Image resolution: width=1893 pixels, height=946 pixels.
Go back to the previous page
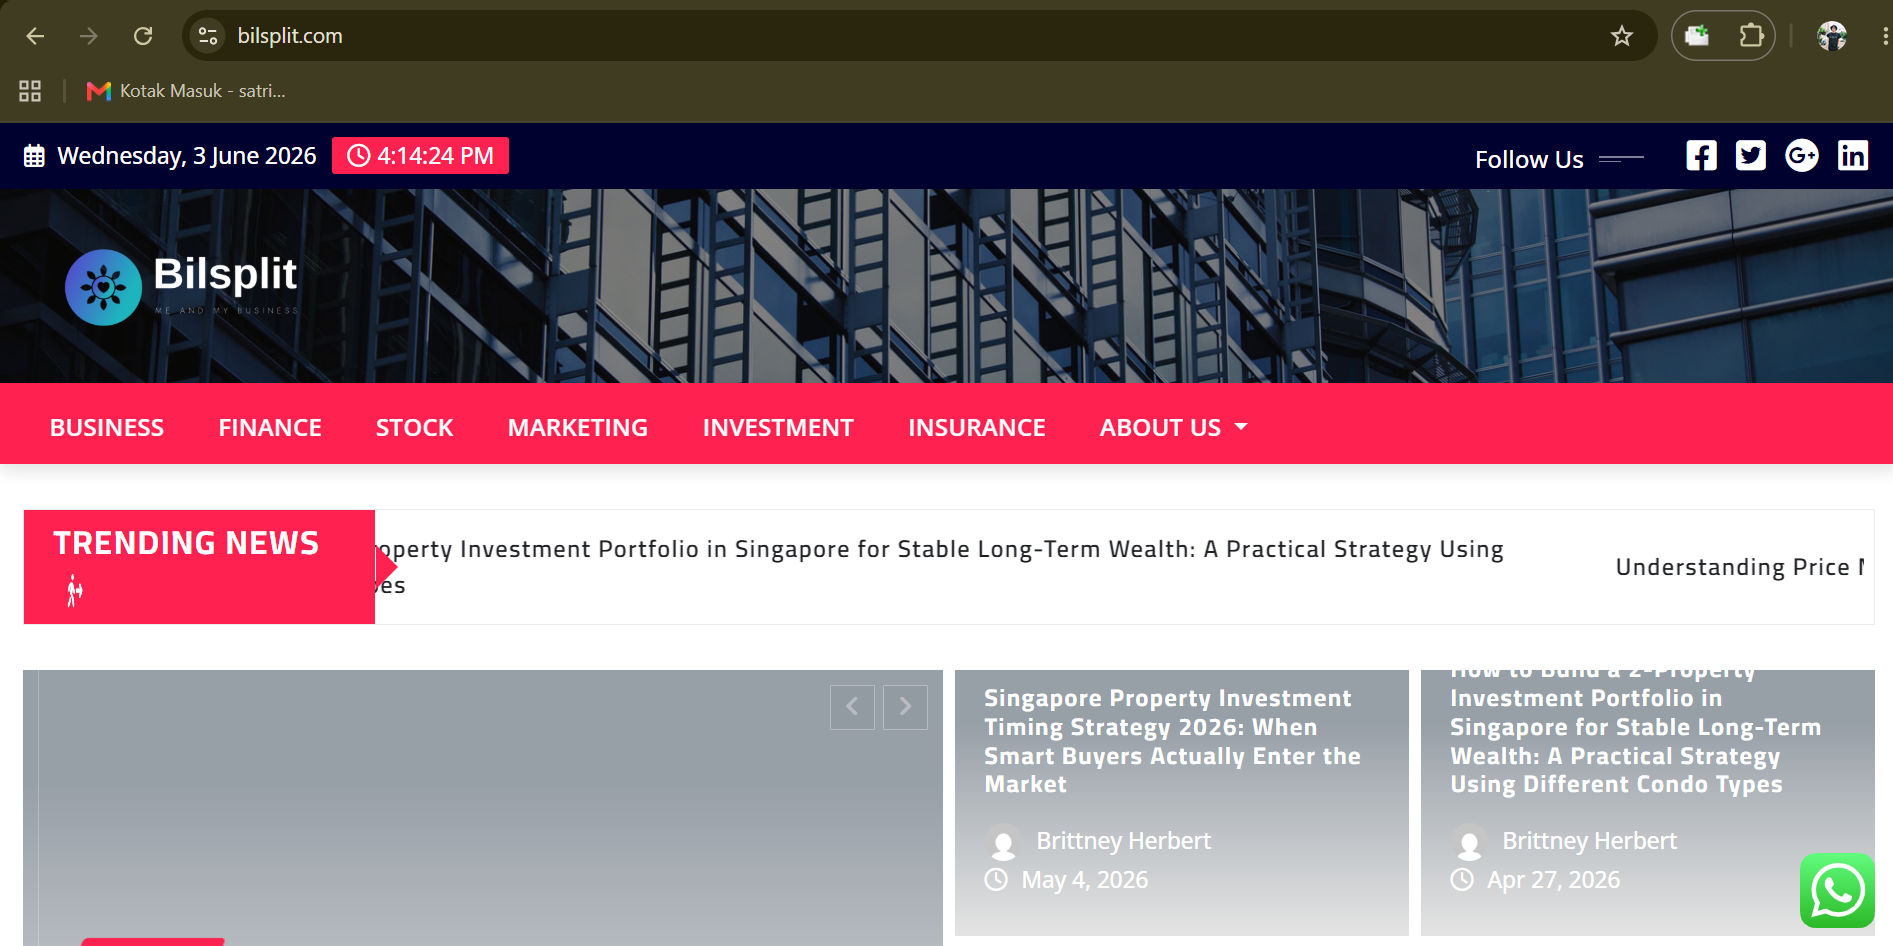click(35, 36)
